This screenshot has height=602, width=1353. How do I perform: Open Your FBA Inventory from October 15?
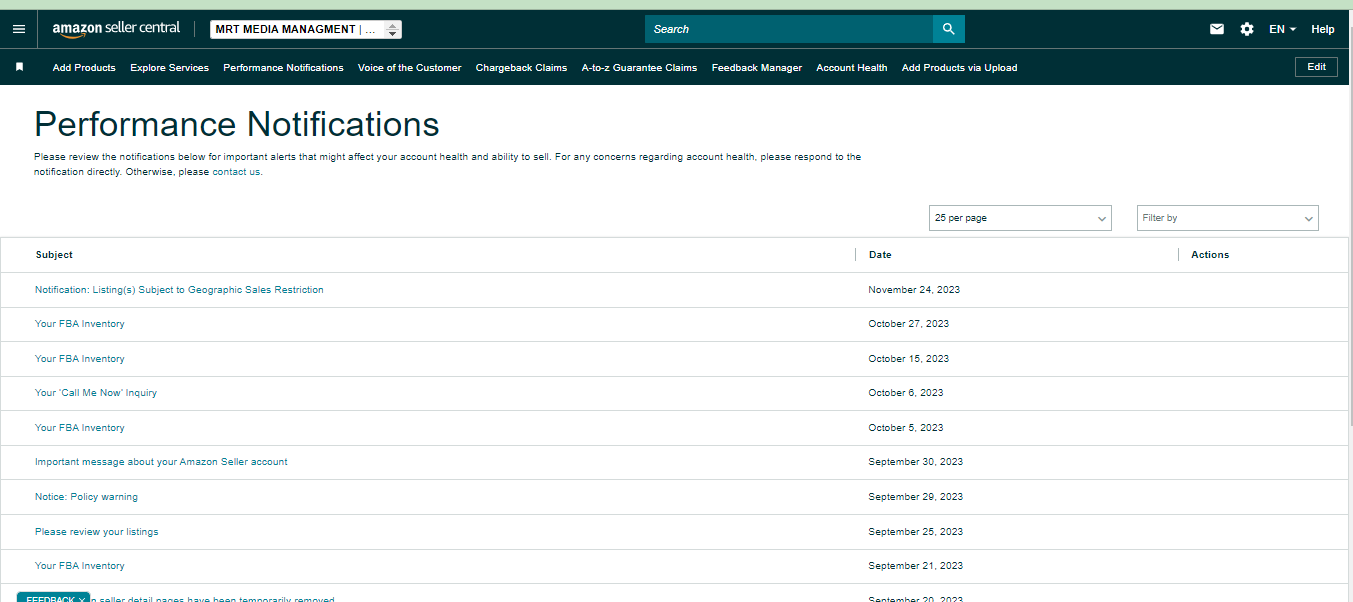80,359
